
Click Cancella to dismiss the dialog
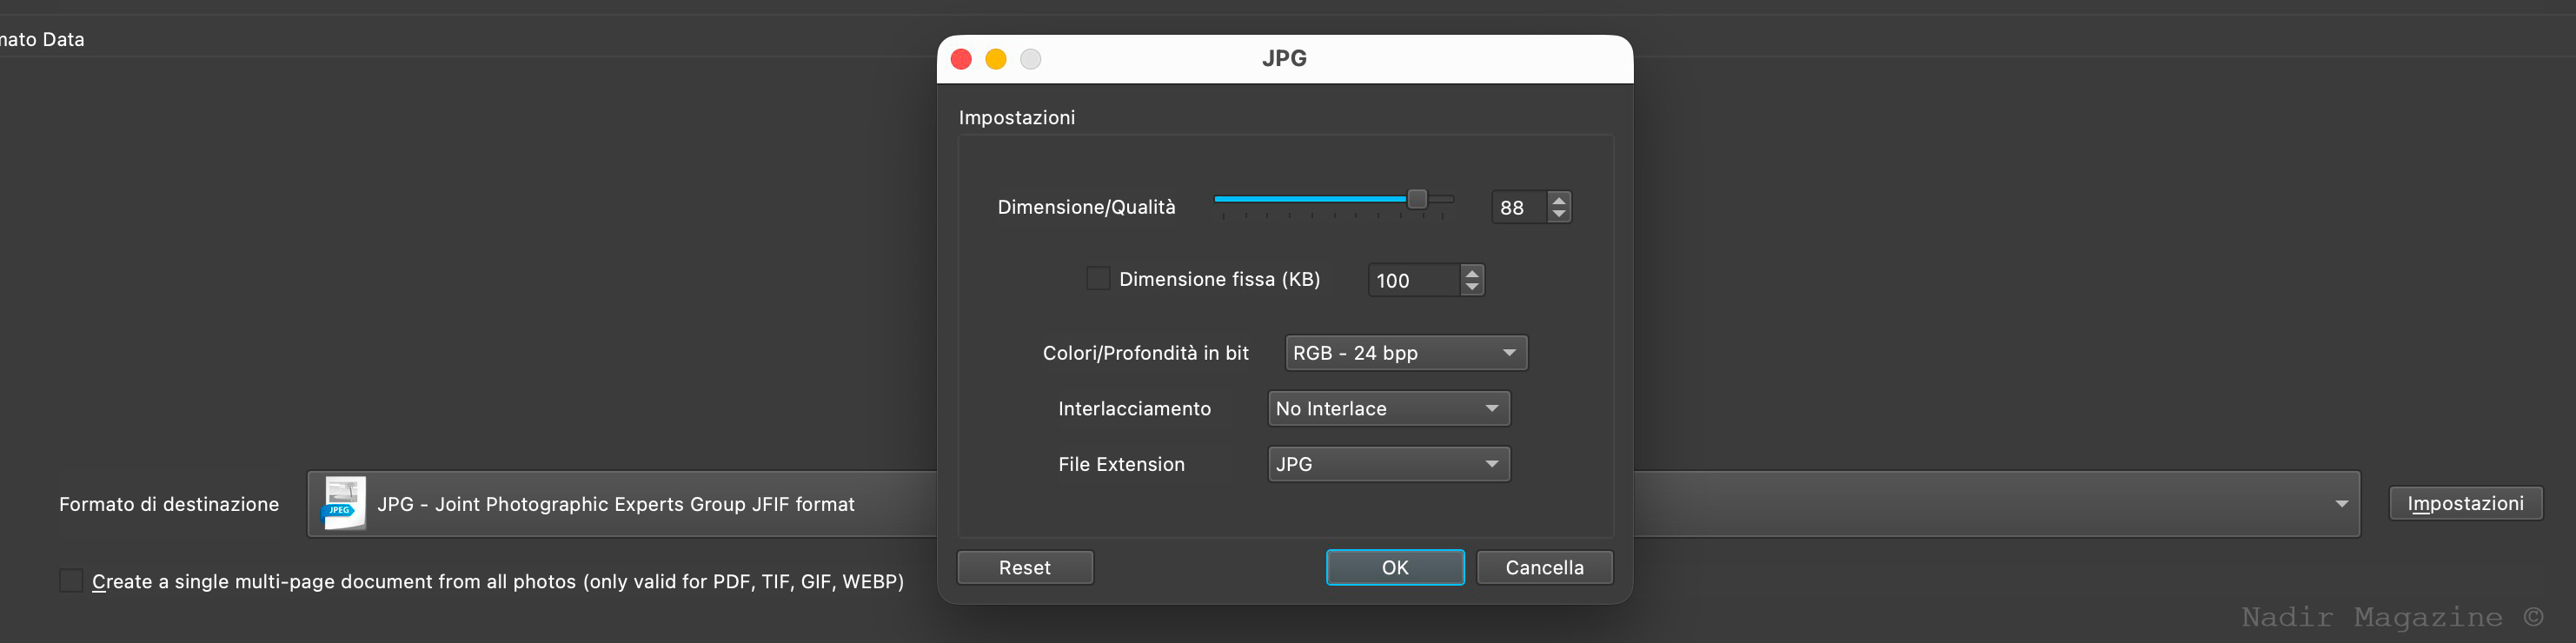[1543, 567]
